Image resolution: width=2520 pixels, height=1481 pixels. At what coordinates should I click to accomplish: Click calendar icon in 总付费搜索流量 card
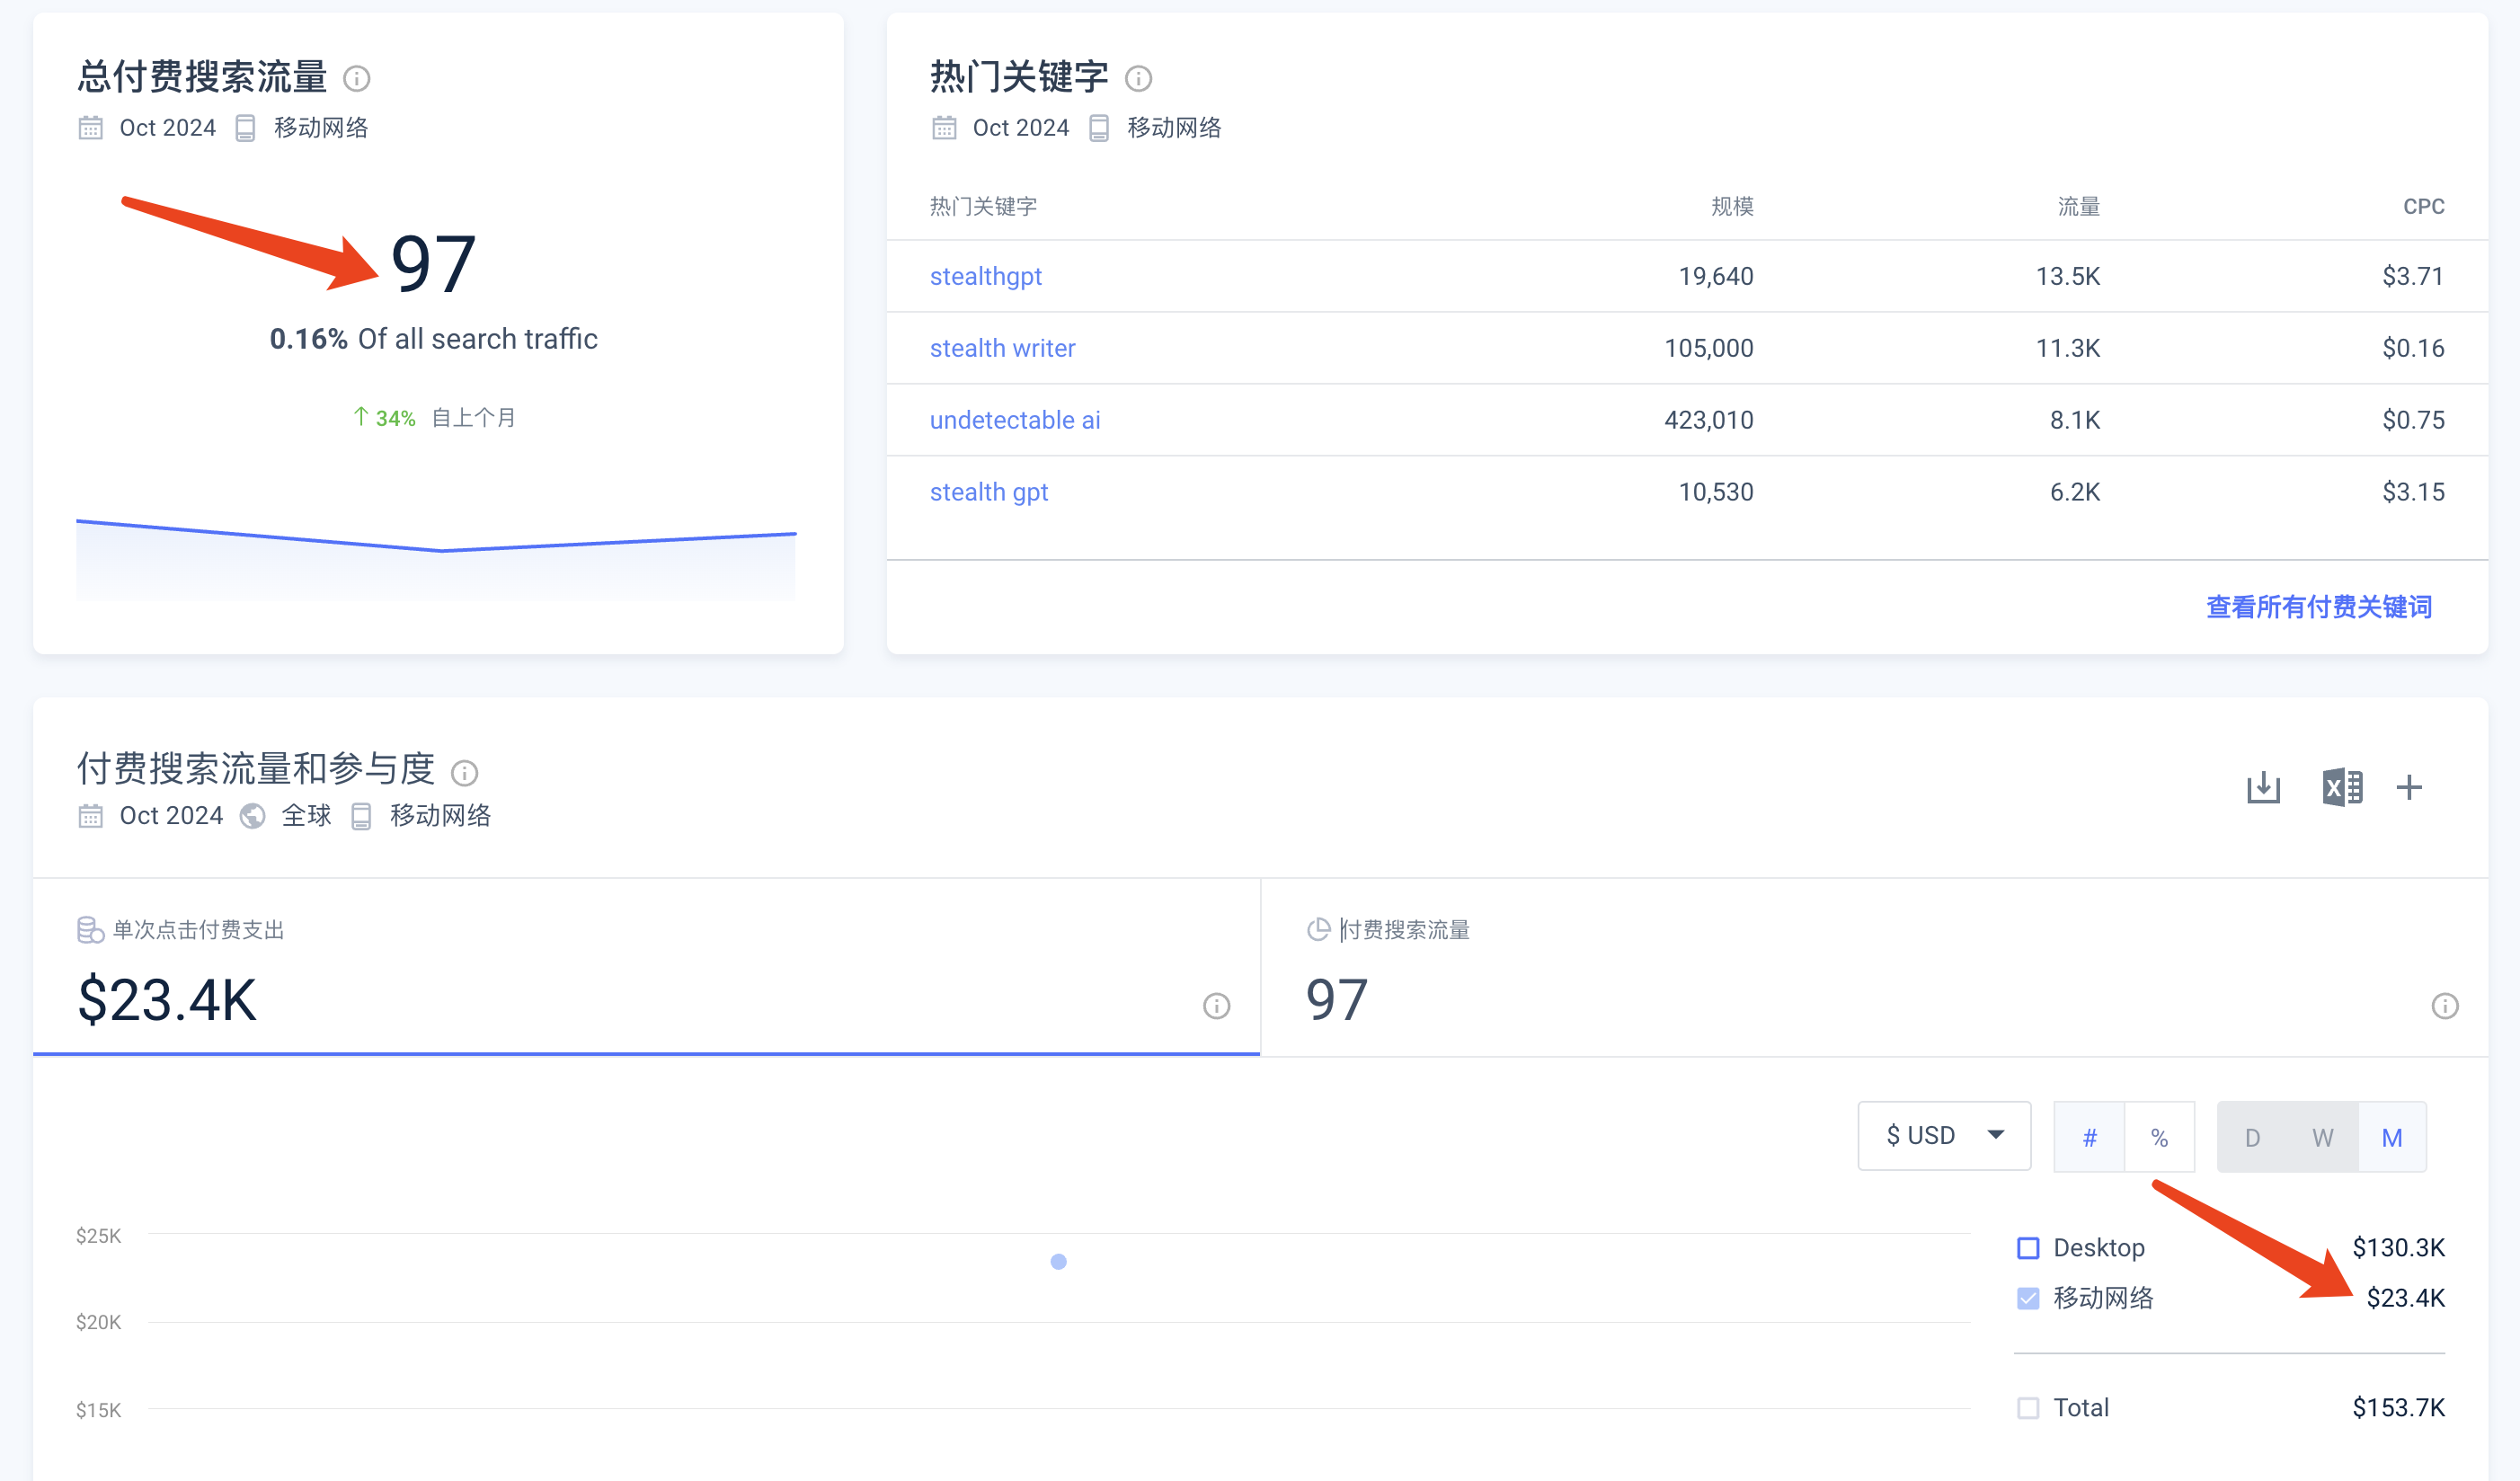[x=90, y=128]
